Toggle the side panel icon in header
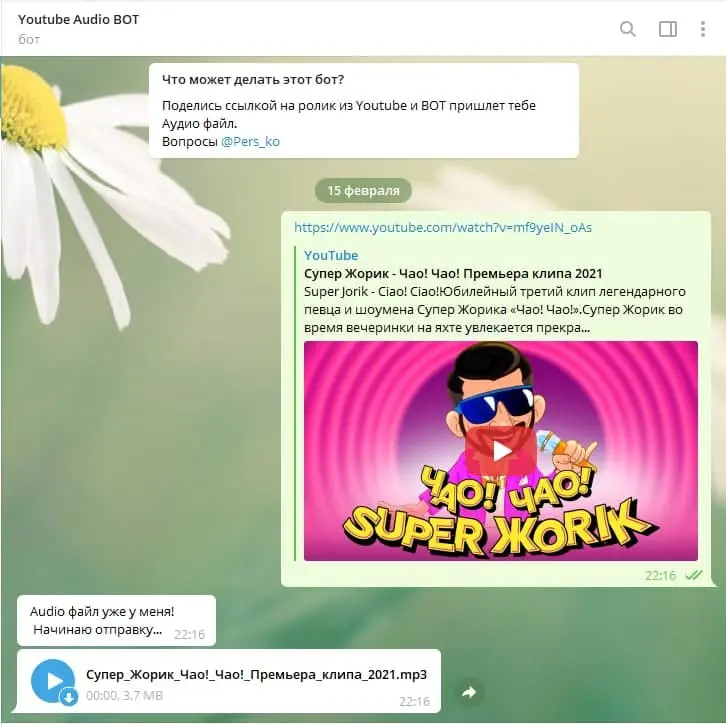The image size is (726, 727). pos(668,29)
